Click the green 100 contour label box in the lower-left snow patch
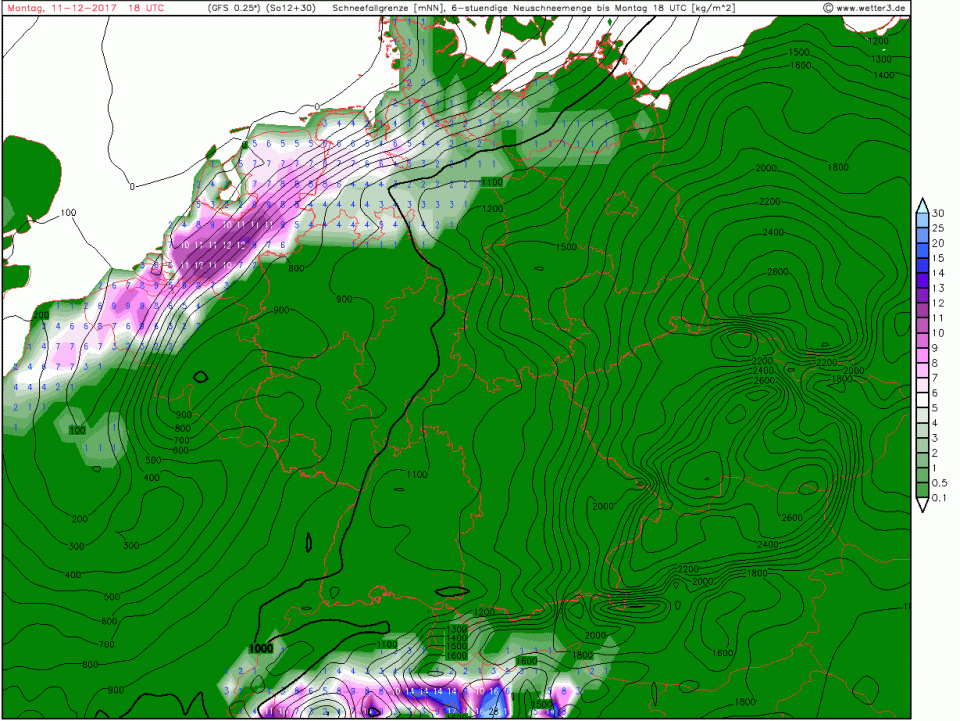 click(77, 429)
